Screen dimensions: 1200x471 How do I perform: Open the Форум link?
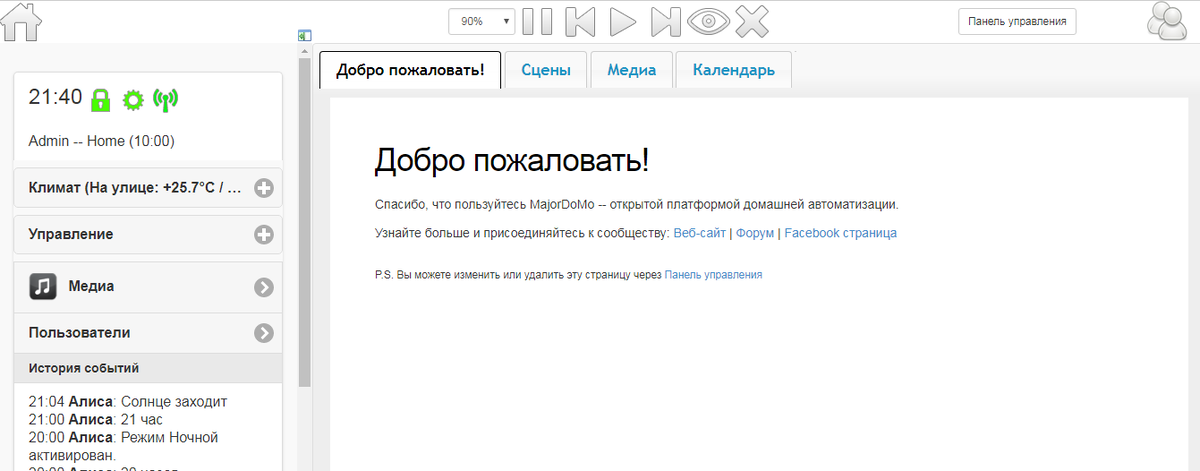click(755, 233)
